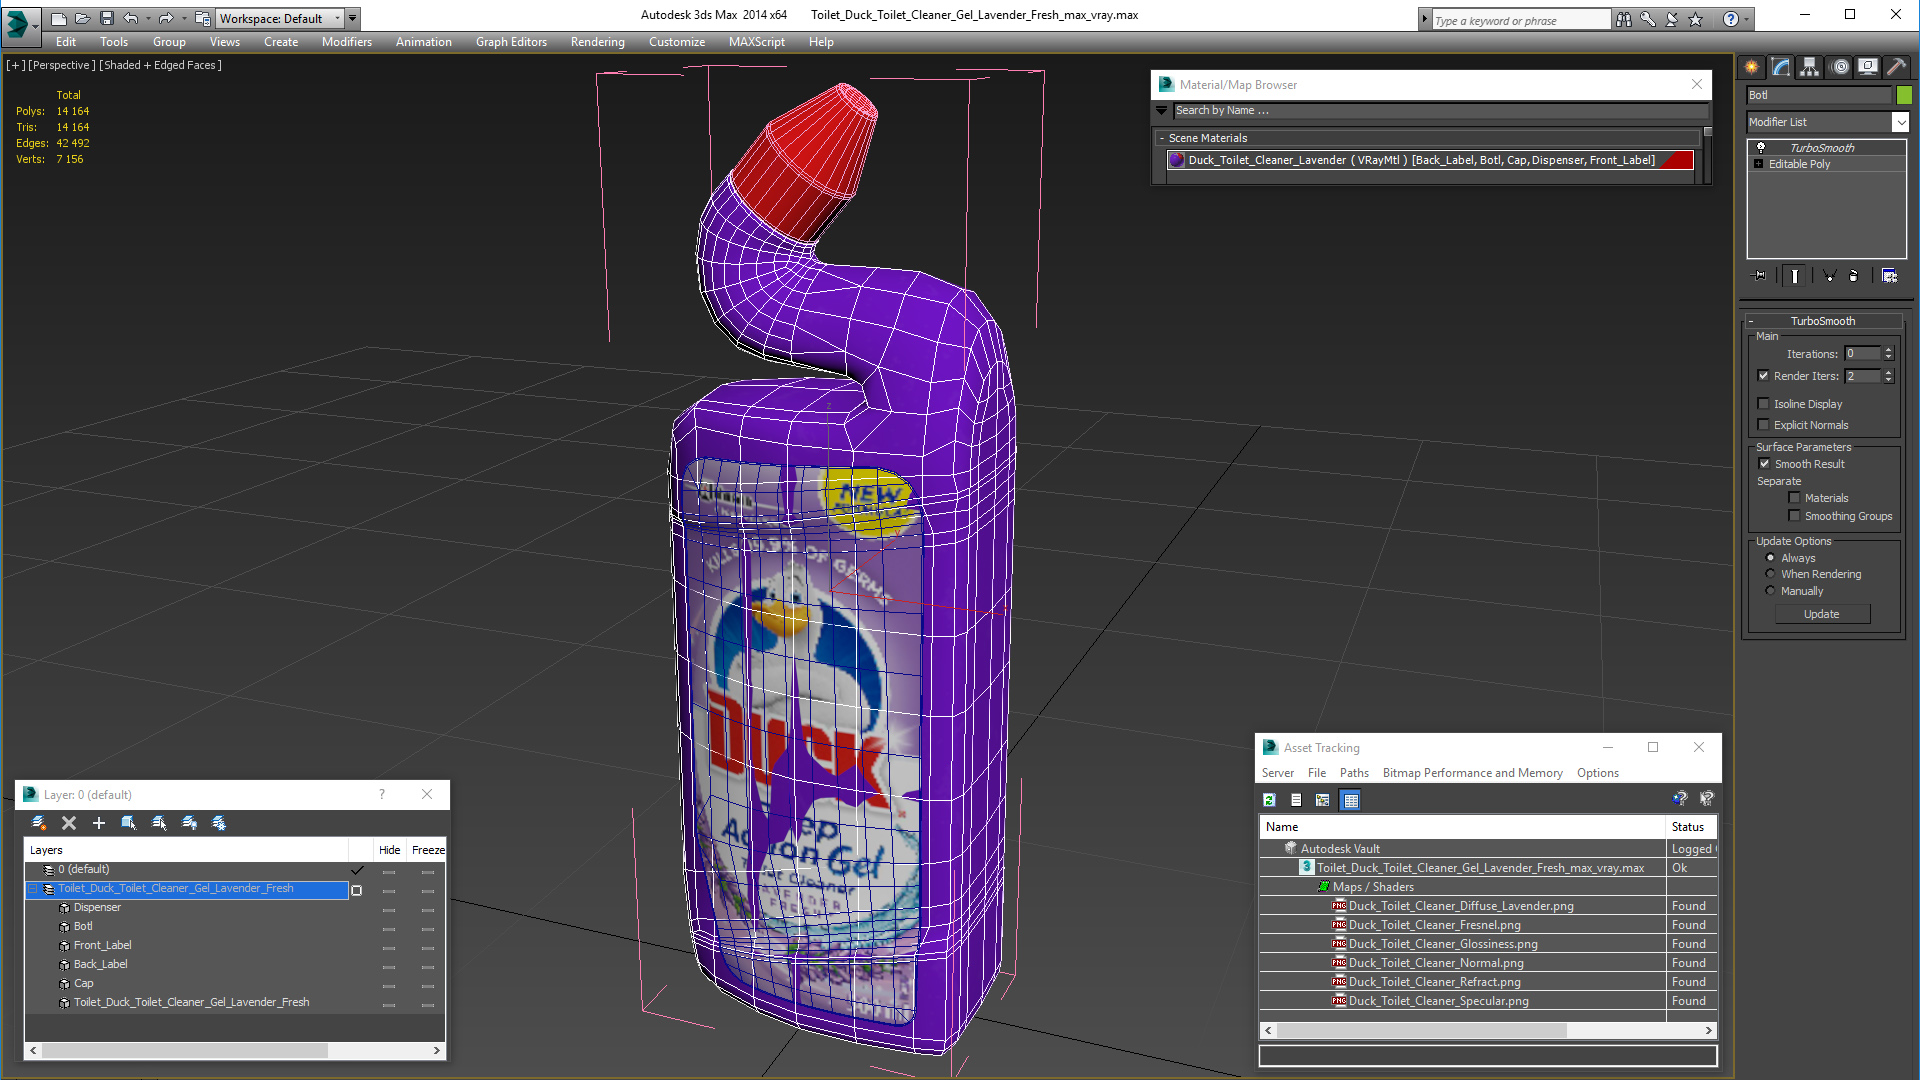This screenshot has height=1080, width=1920.
Task: Click Refresh icon in Asset Tracking
Action: point(1269,800)
